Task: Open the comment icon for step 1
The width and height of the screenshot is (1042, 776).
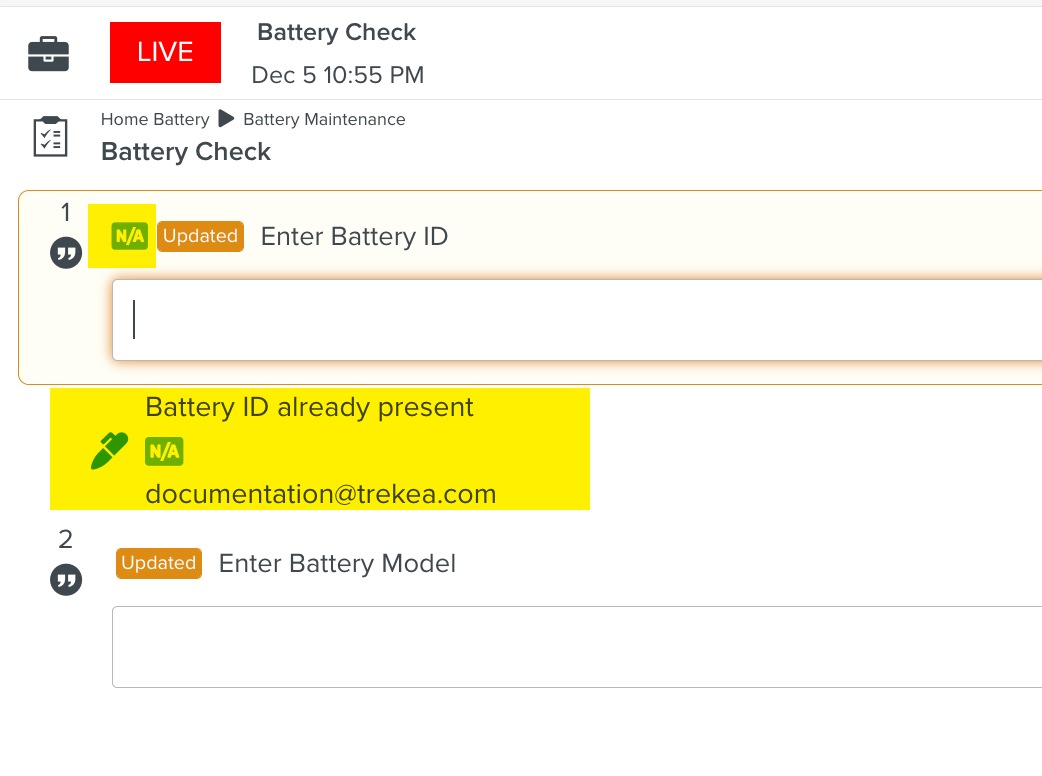Action: click(66, 253)
